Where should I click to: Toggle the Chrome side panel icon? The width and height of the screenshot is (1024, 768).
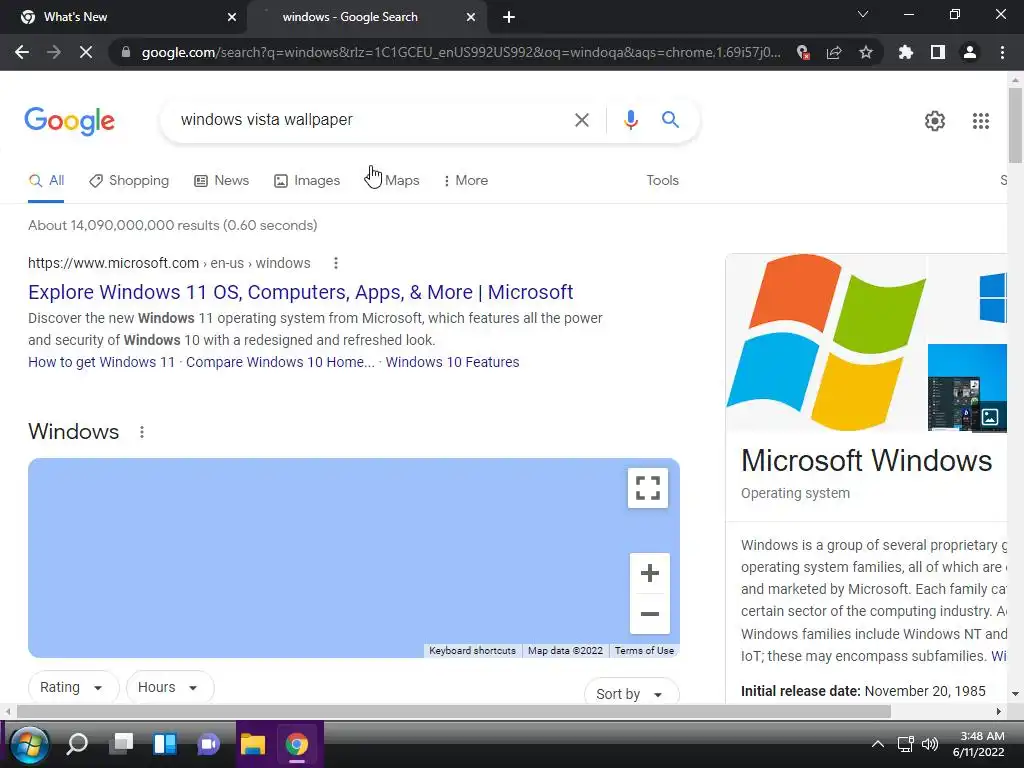tap(938, 52)
